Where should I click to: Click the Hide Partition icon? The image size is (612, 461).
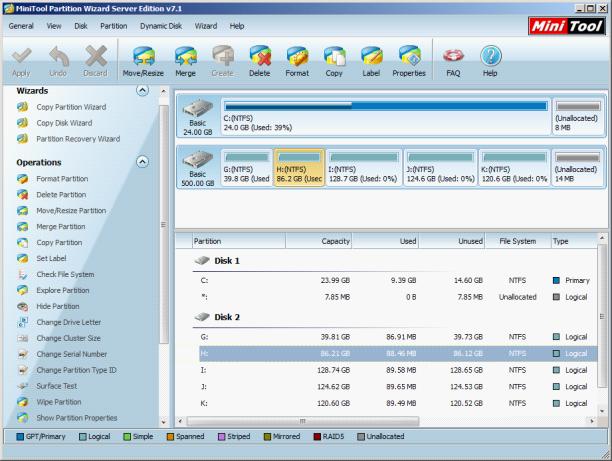tap(23, 306)
